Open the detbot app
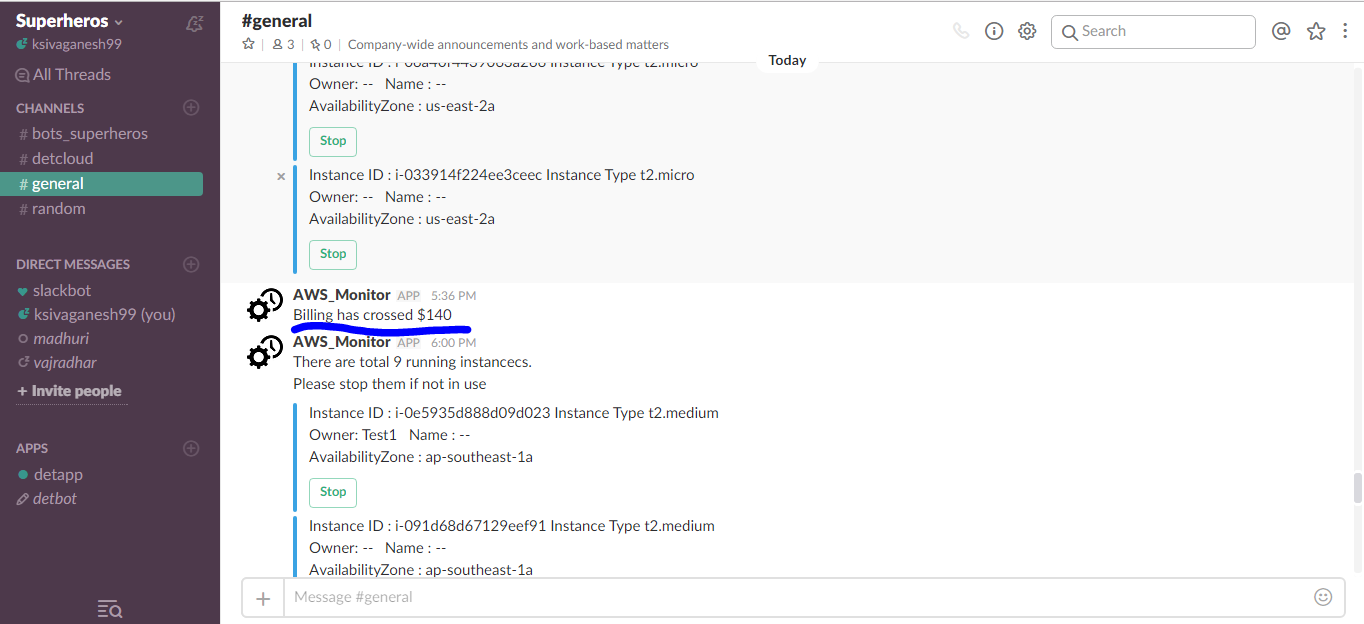The image size is (1364, 624). [47, 499]
